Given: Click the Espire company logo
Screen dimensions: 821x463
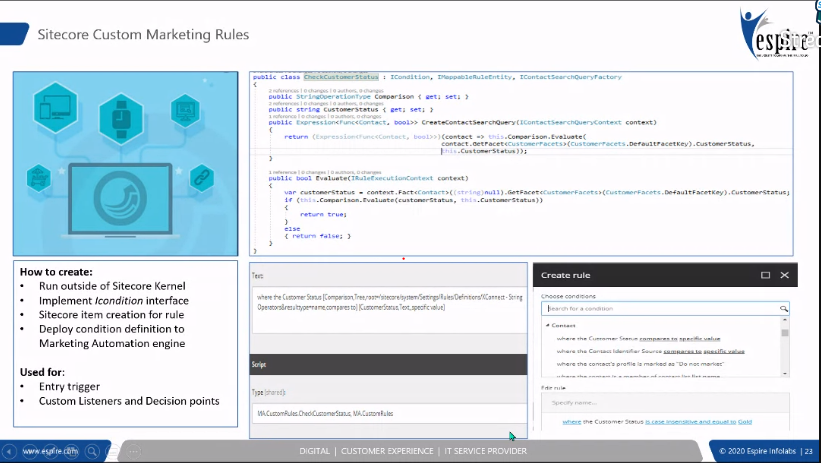Looking at the screenshot, I should coord(777,34).
